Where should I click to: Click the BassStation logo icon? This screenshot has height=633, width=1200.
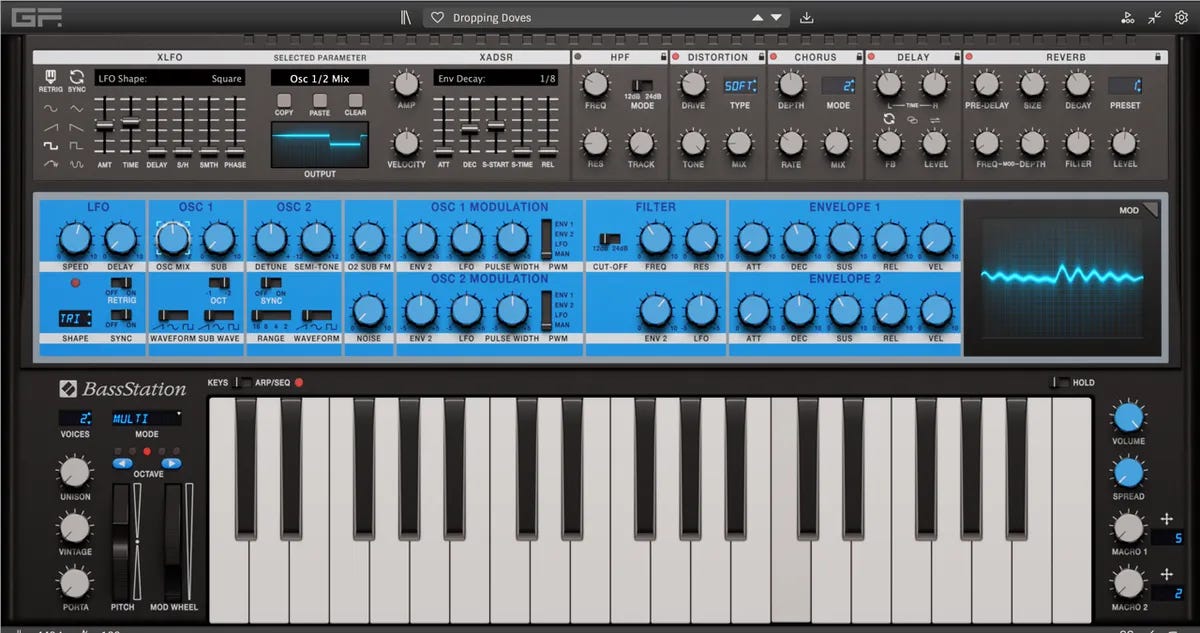67,389
